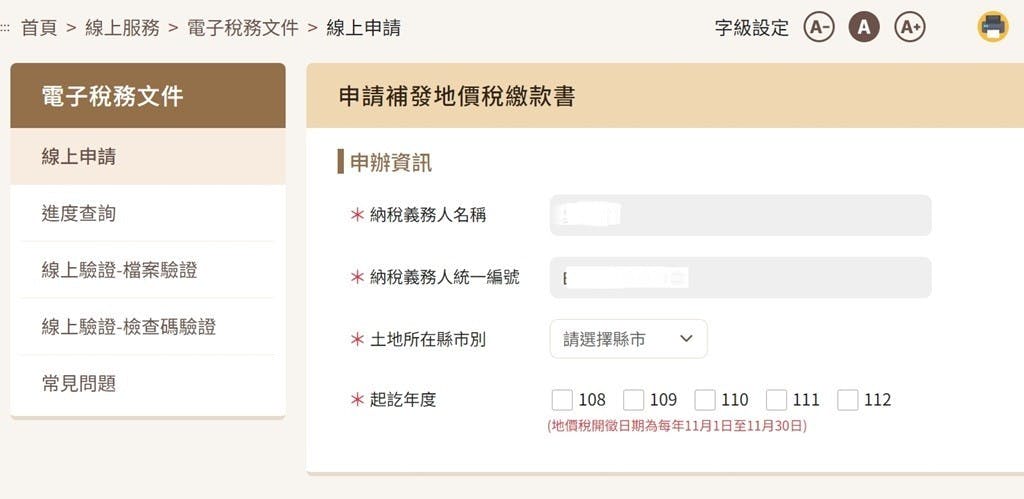This screenshot has height=499, width=1024.
Task: Enable the 111 year checkbox
Action: pos(777,400)
